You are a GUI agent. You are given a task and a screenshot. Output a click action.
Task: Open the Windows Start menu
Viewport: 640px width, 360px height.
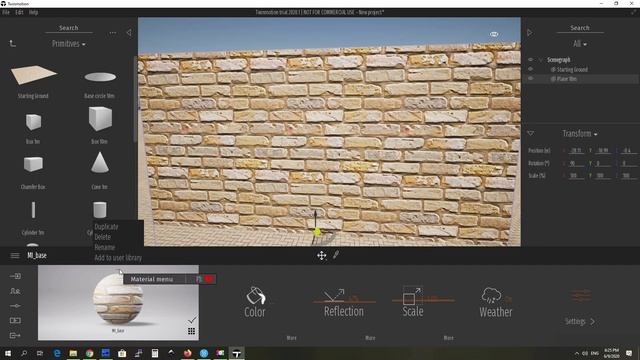point(8,353)
